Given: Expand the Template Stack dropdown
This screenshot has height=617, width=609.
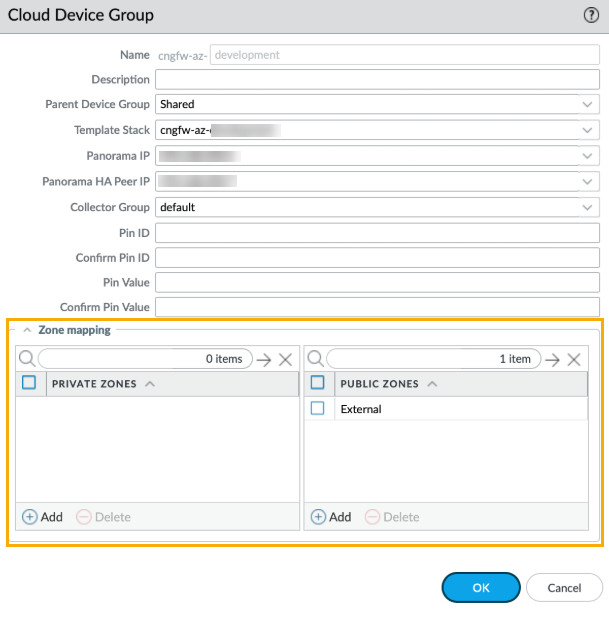Looking at the screenshot, I should point(587,130).
